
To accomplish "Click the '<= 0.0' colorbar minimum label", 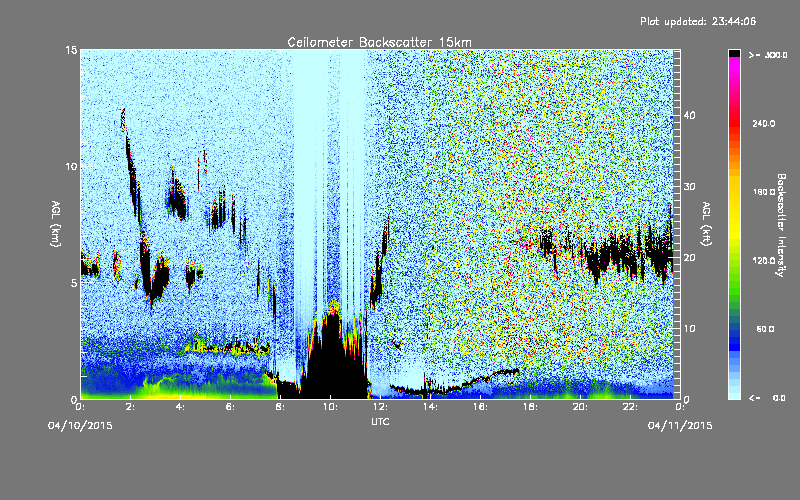I will (x=768, y=398).
